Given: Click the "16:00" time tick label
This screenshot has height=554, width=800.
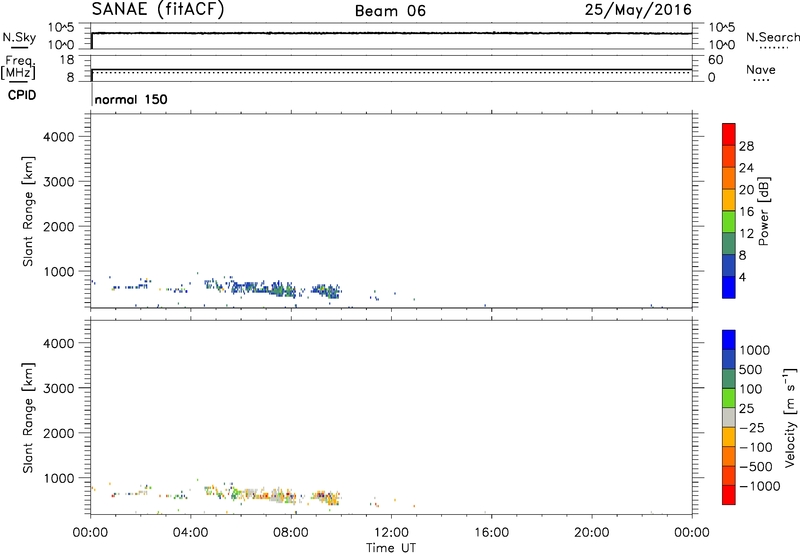Looking at the screenshot, I should click(492, 533).
